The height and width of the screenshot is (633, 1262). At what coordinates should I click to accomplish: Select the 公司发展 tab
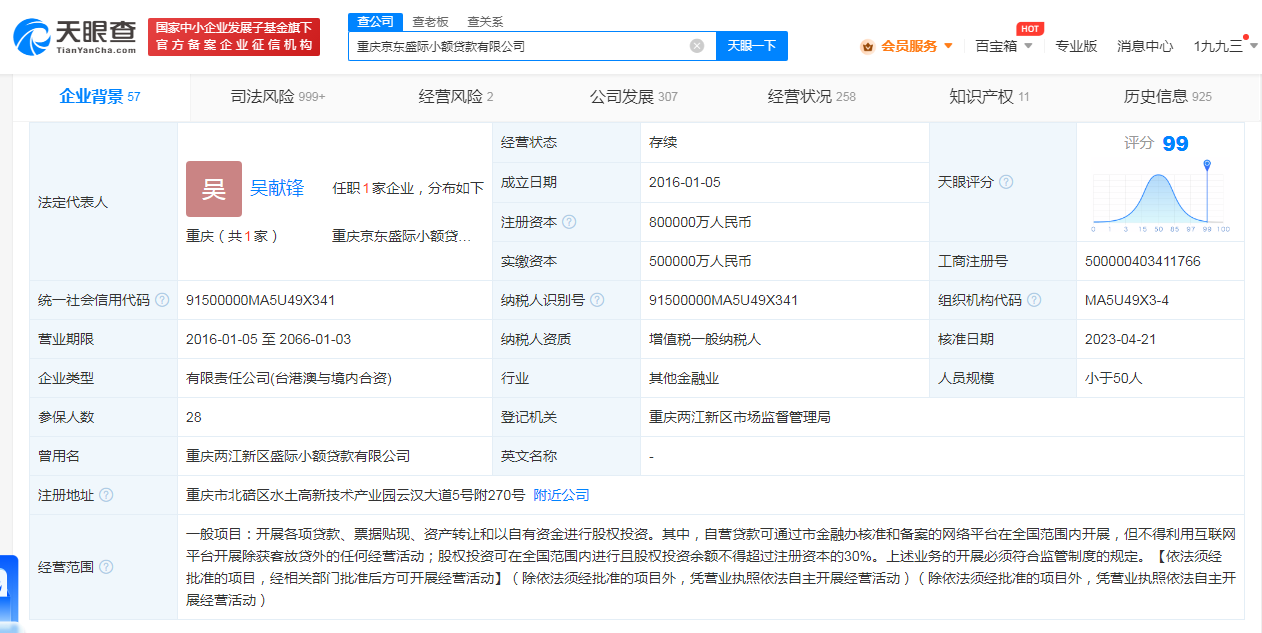634,97
